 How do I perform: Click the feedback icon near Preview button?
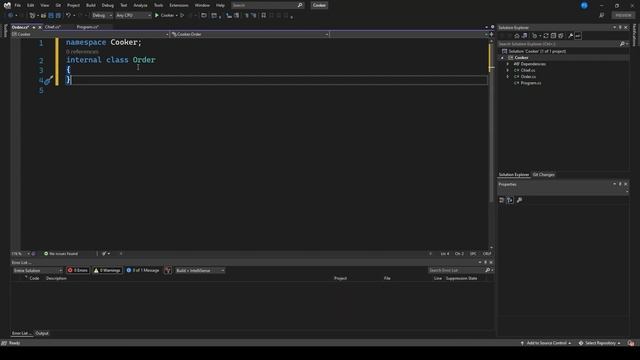602,16
